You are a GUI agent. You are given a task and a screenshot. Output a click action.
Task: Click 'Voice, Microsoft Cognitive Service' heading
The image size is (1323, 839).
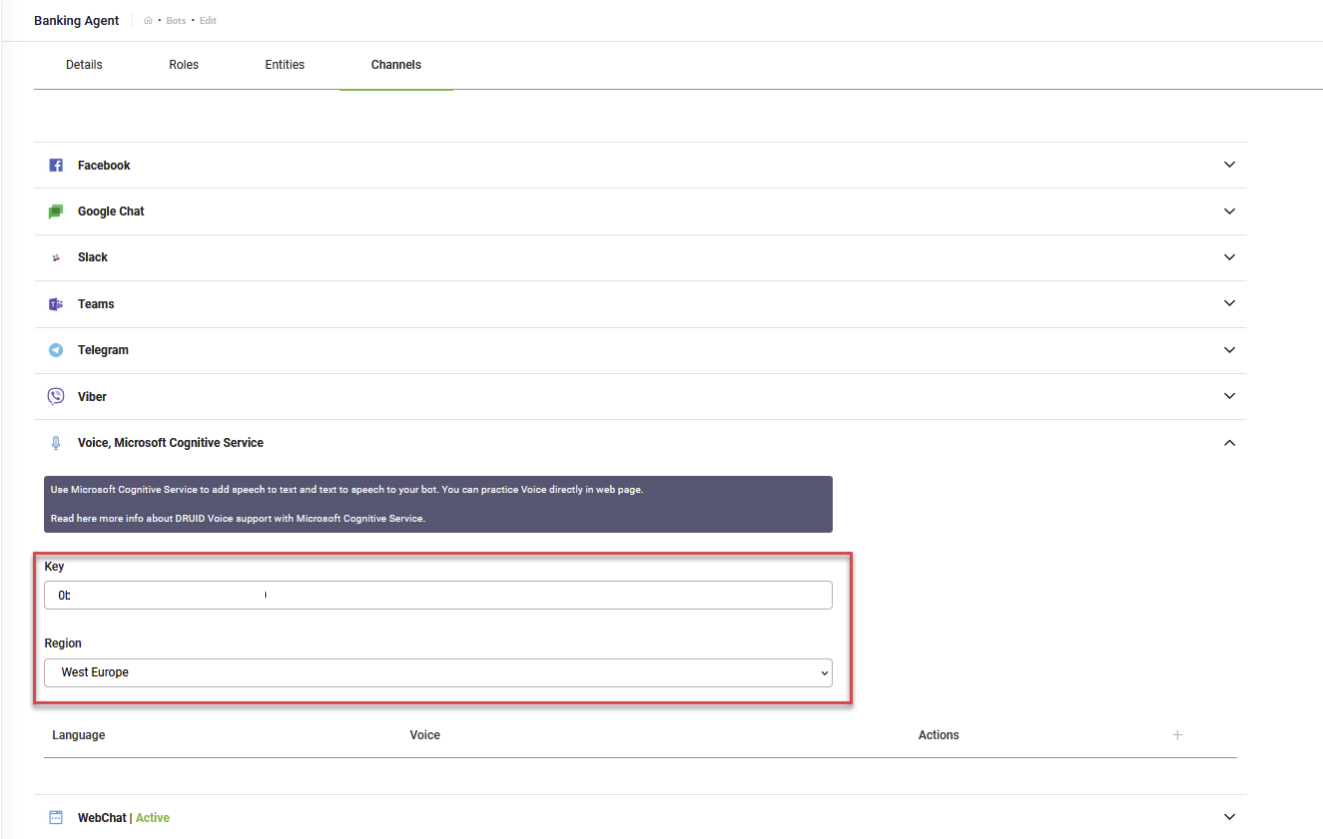171,442
